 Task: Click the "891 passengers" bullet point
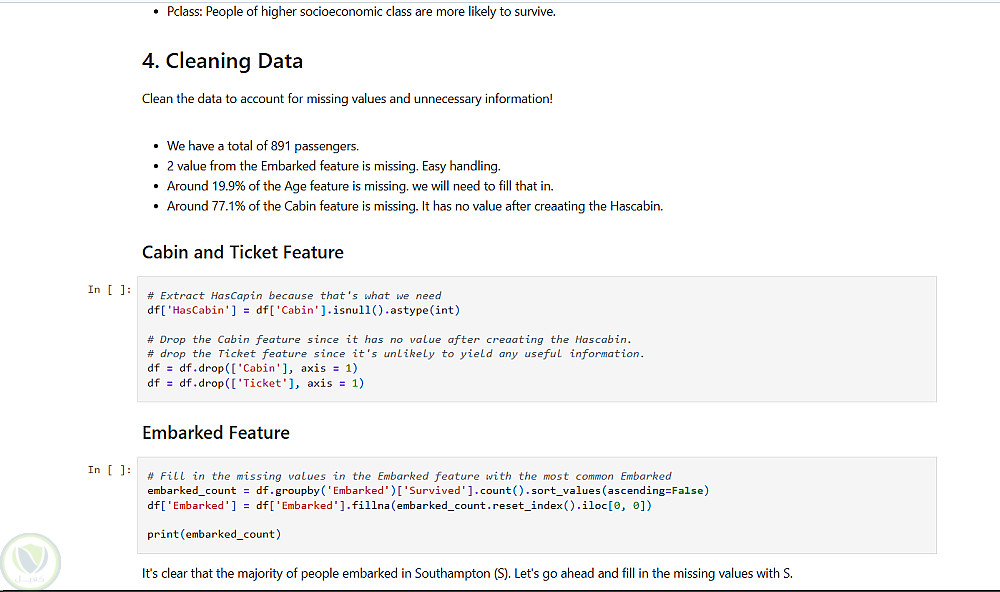pos(262,146)
